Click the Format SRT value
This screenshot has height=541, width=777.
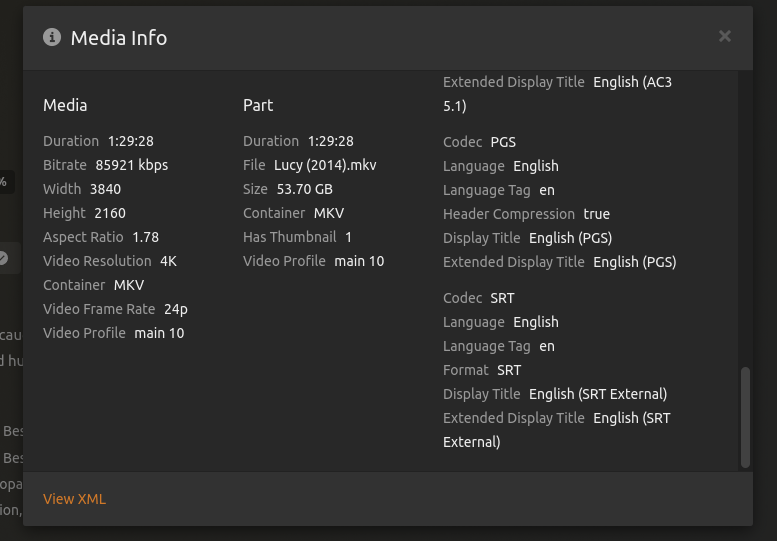[509, 370]
